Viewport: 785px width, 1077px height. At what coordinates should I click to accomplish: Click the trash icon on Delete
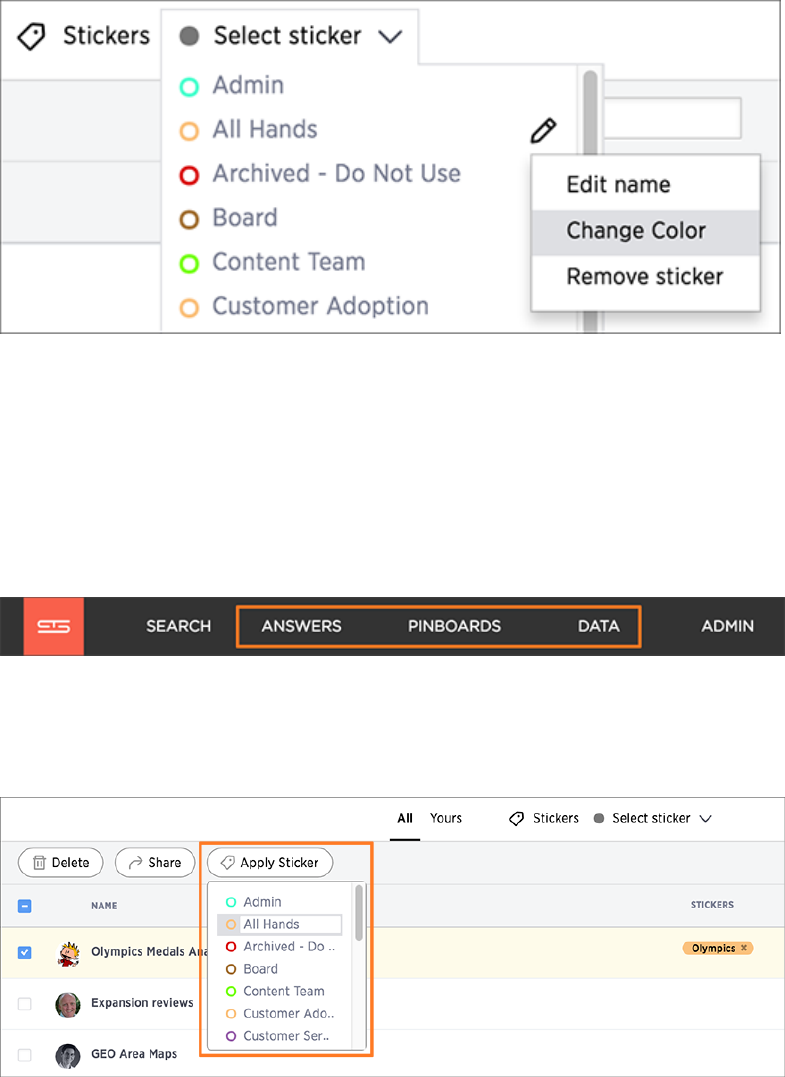coord(39,862)
